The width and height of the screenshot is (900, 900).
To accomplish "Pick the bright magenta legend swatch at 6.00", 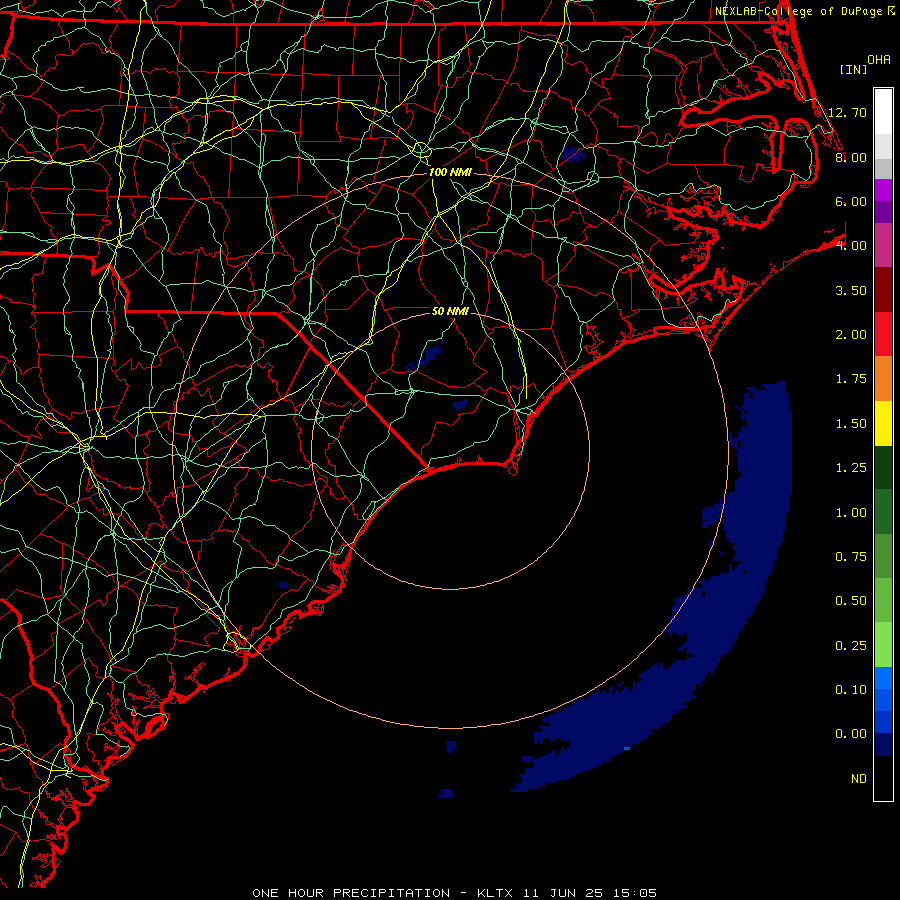I will pyautogui.click(x=883, y=190).
